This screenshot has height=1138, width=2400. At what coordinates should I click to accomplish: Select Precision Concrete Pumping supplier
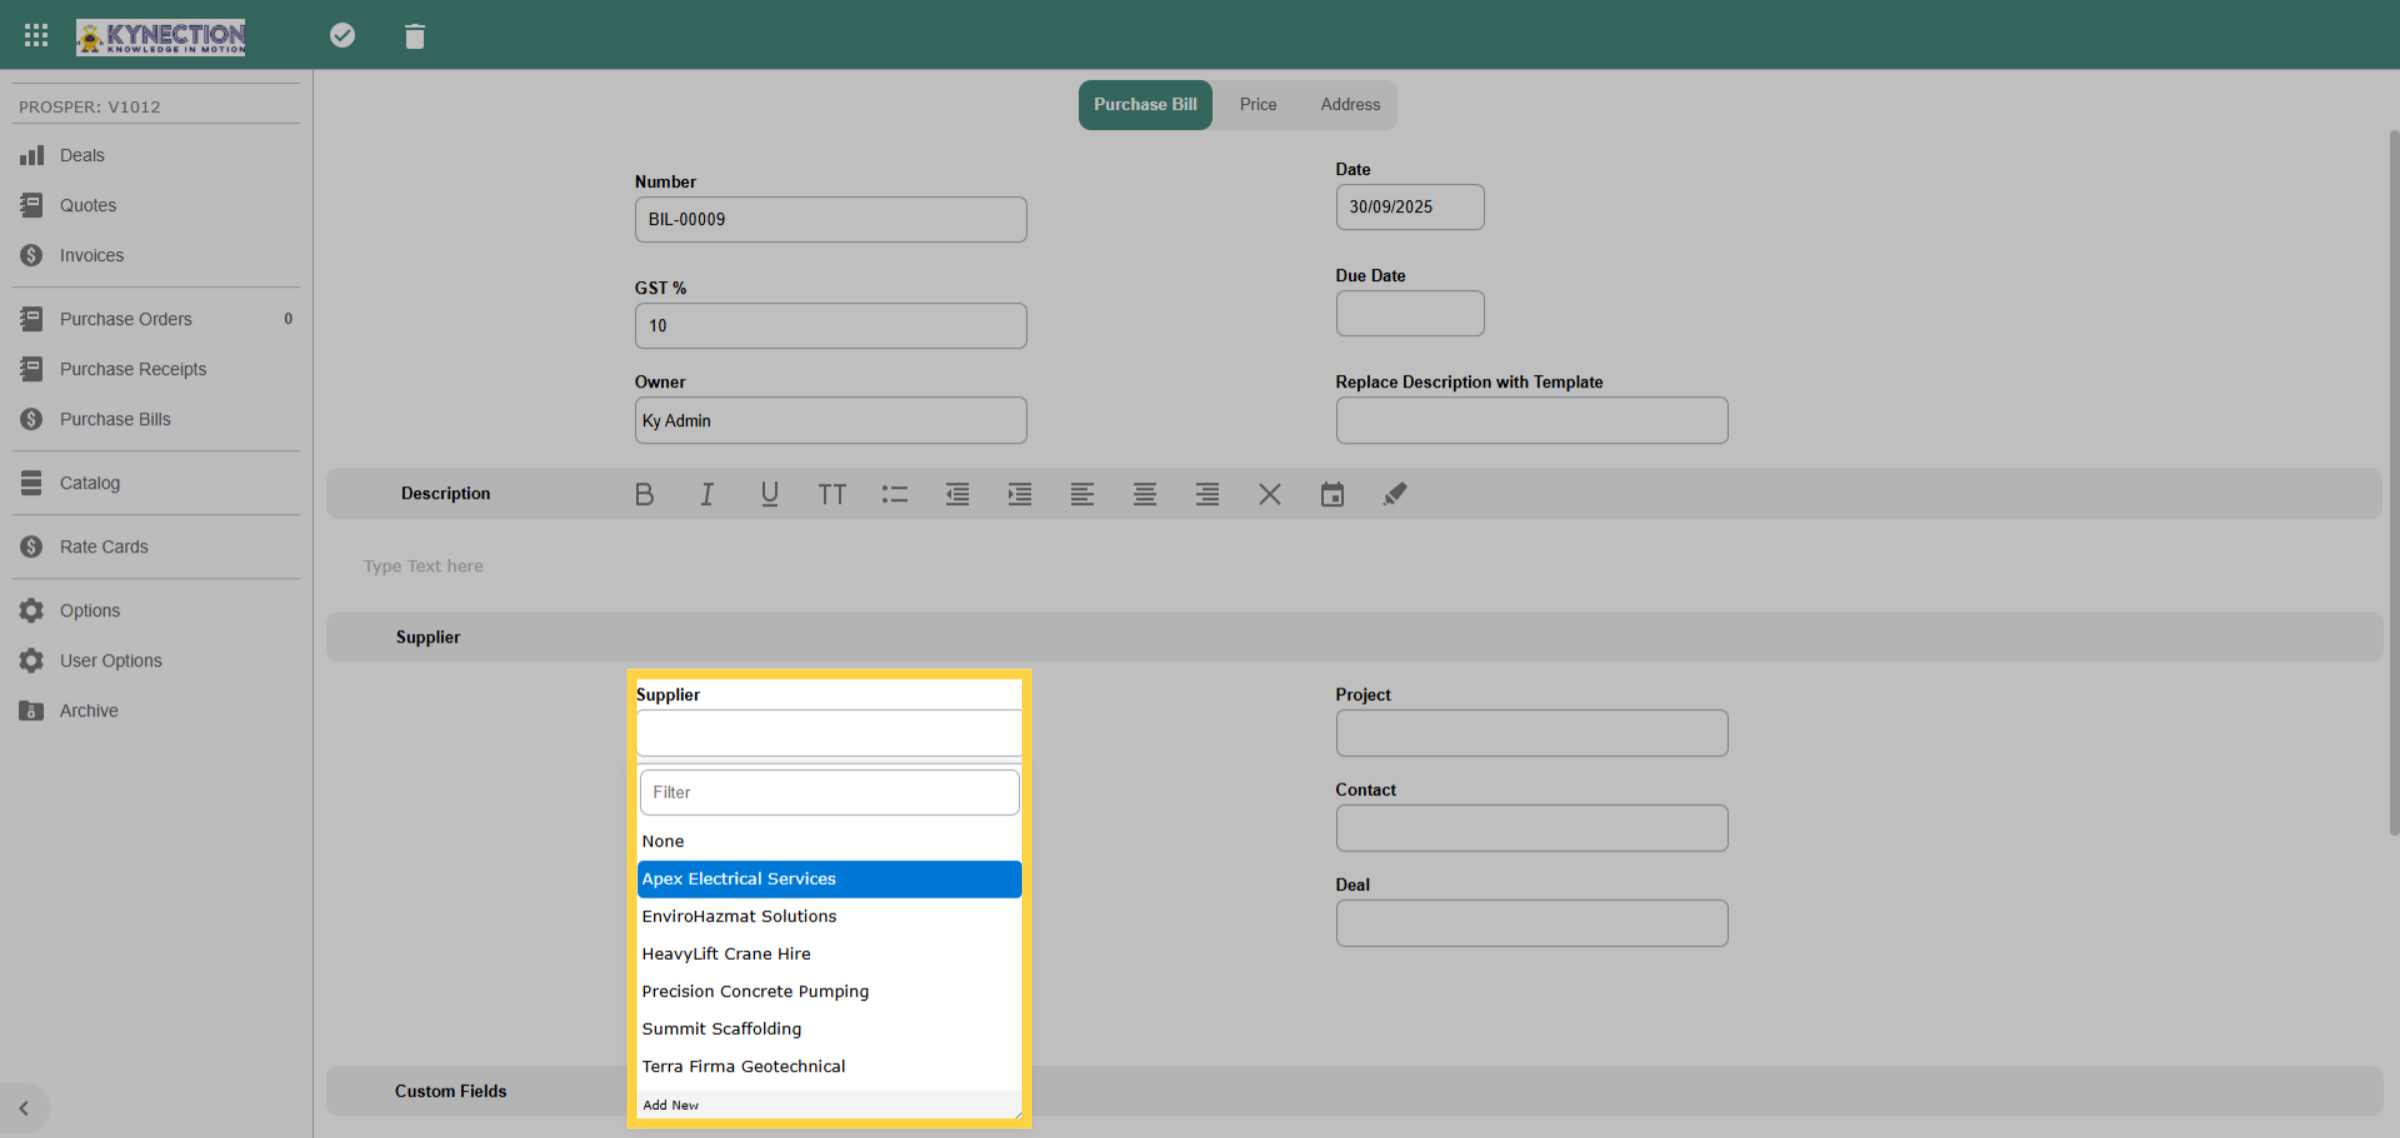pos(830,991)
